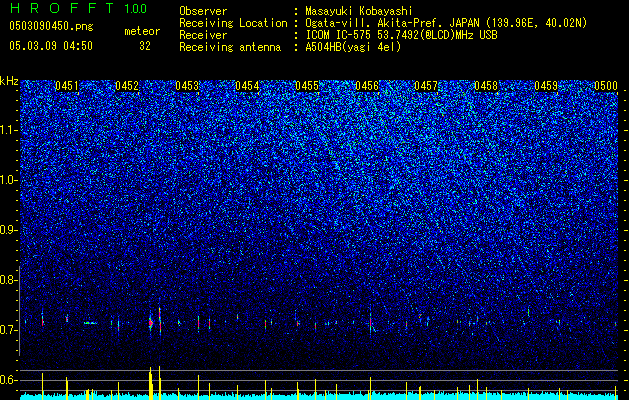Click the 0452 time marker

point(127,86)
